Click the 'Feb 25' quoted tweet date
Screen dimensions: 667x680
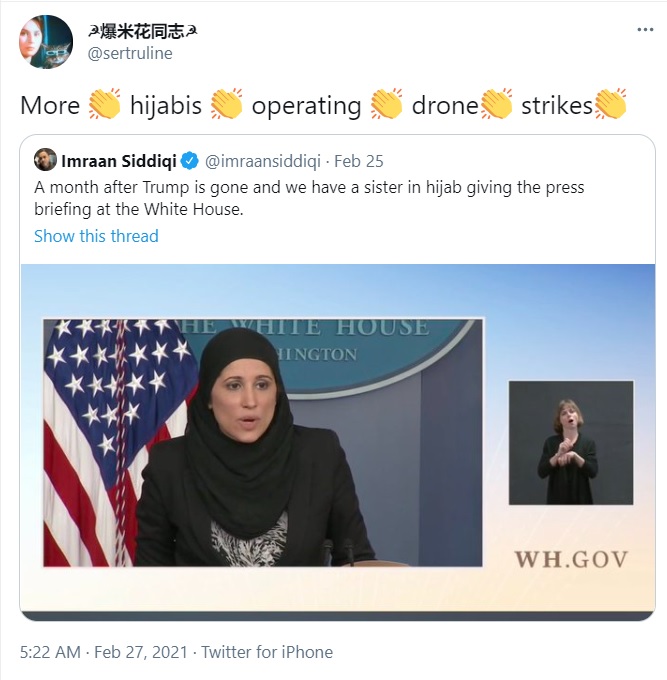359,161
